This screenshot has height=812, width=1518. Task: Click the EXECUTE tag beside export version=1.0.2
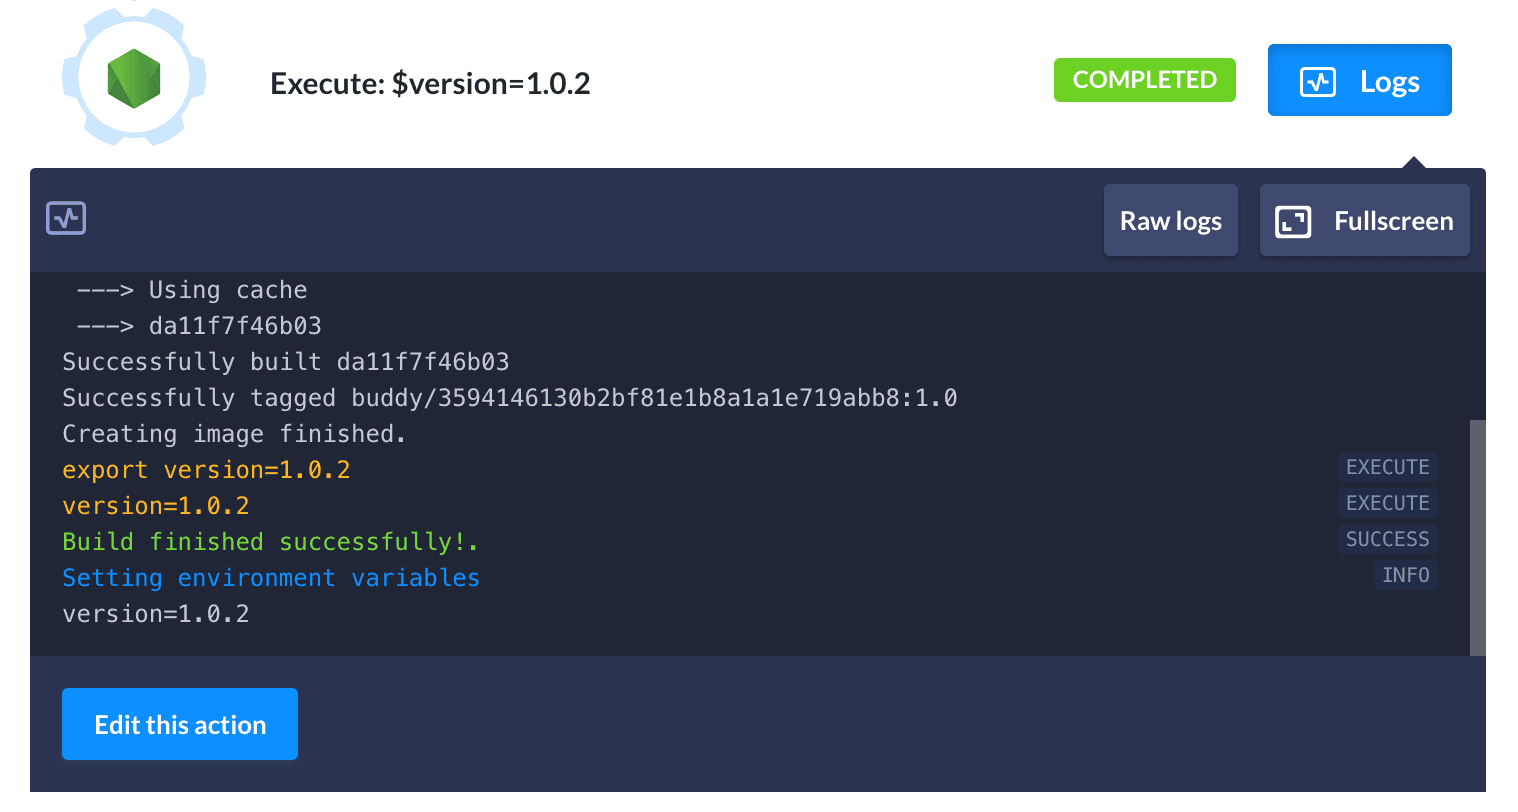[x=1387, y=467]
